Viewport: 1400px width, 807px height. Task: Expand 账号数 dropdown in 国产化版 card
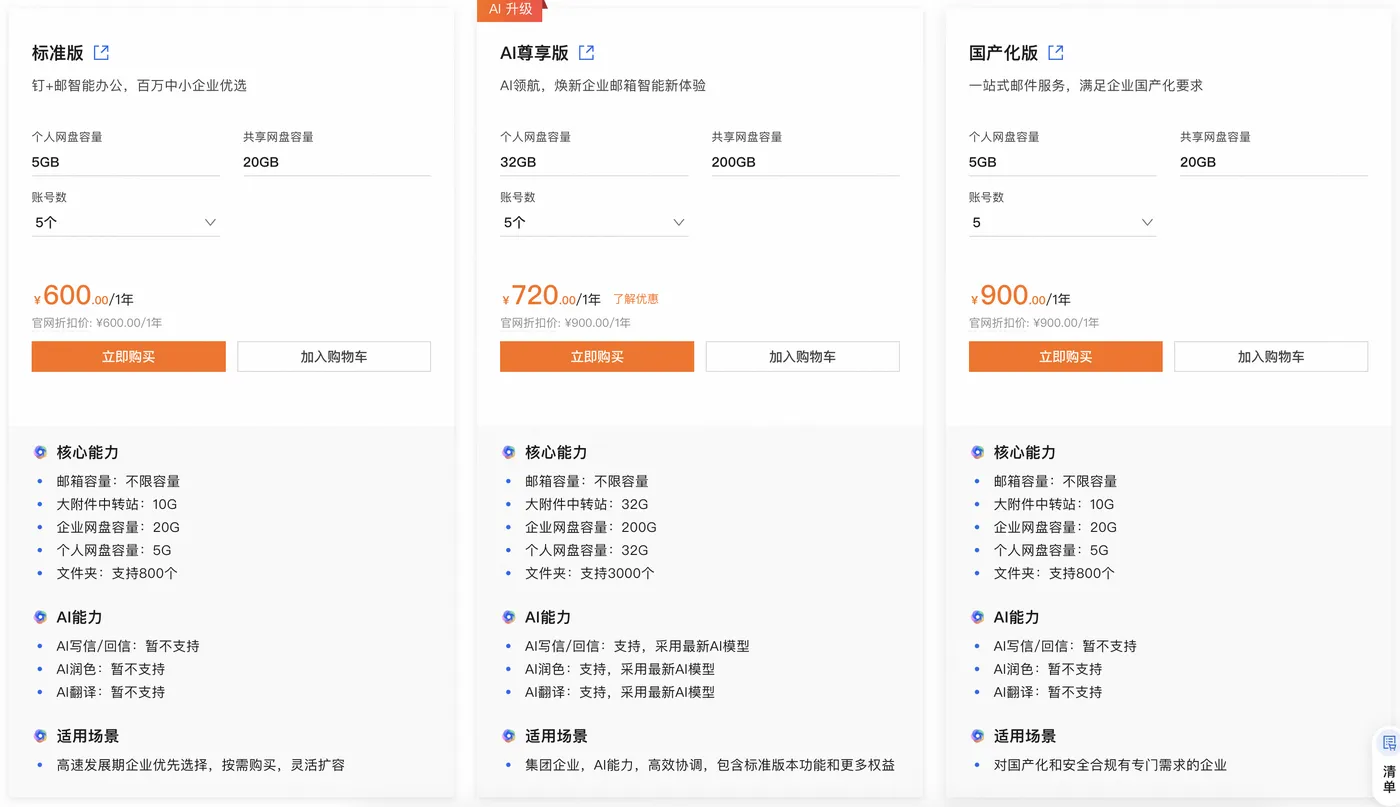coord(1062,223)
